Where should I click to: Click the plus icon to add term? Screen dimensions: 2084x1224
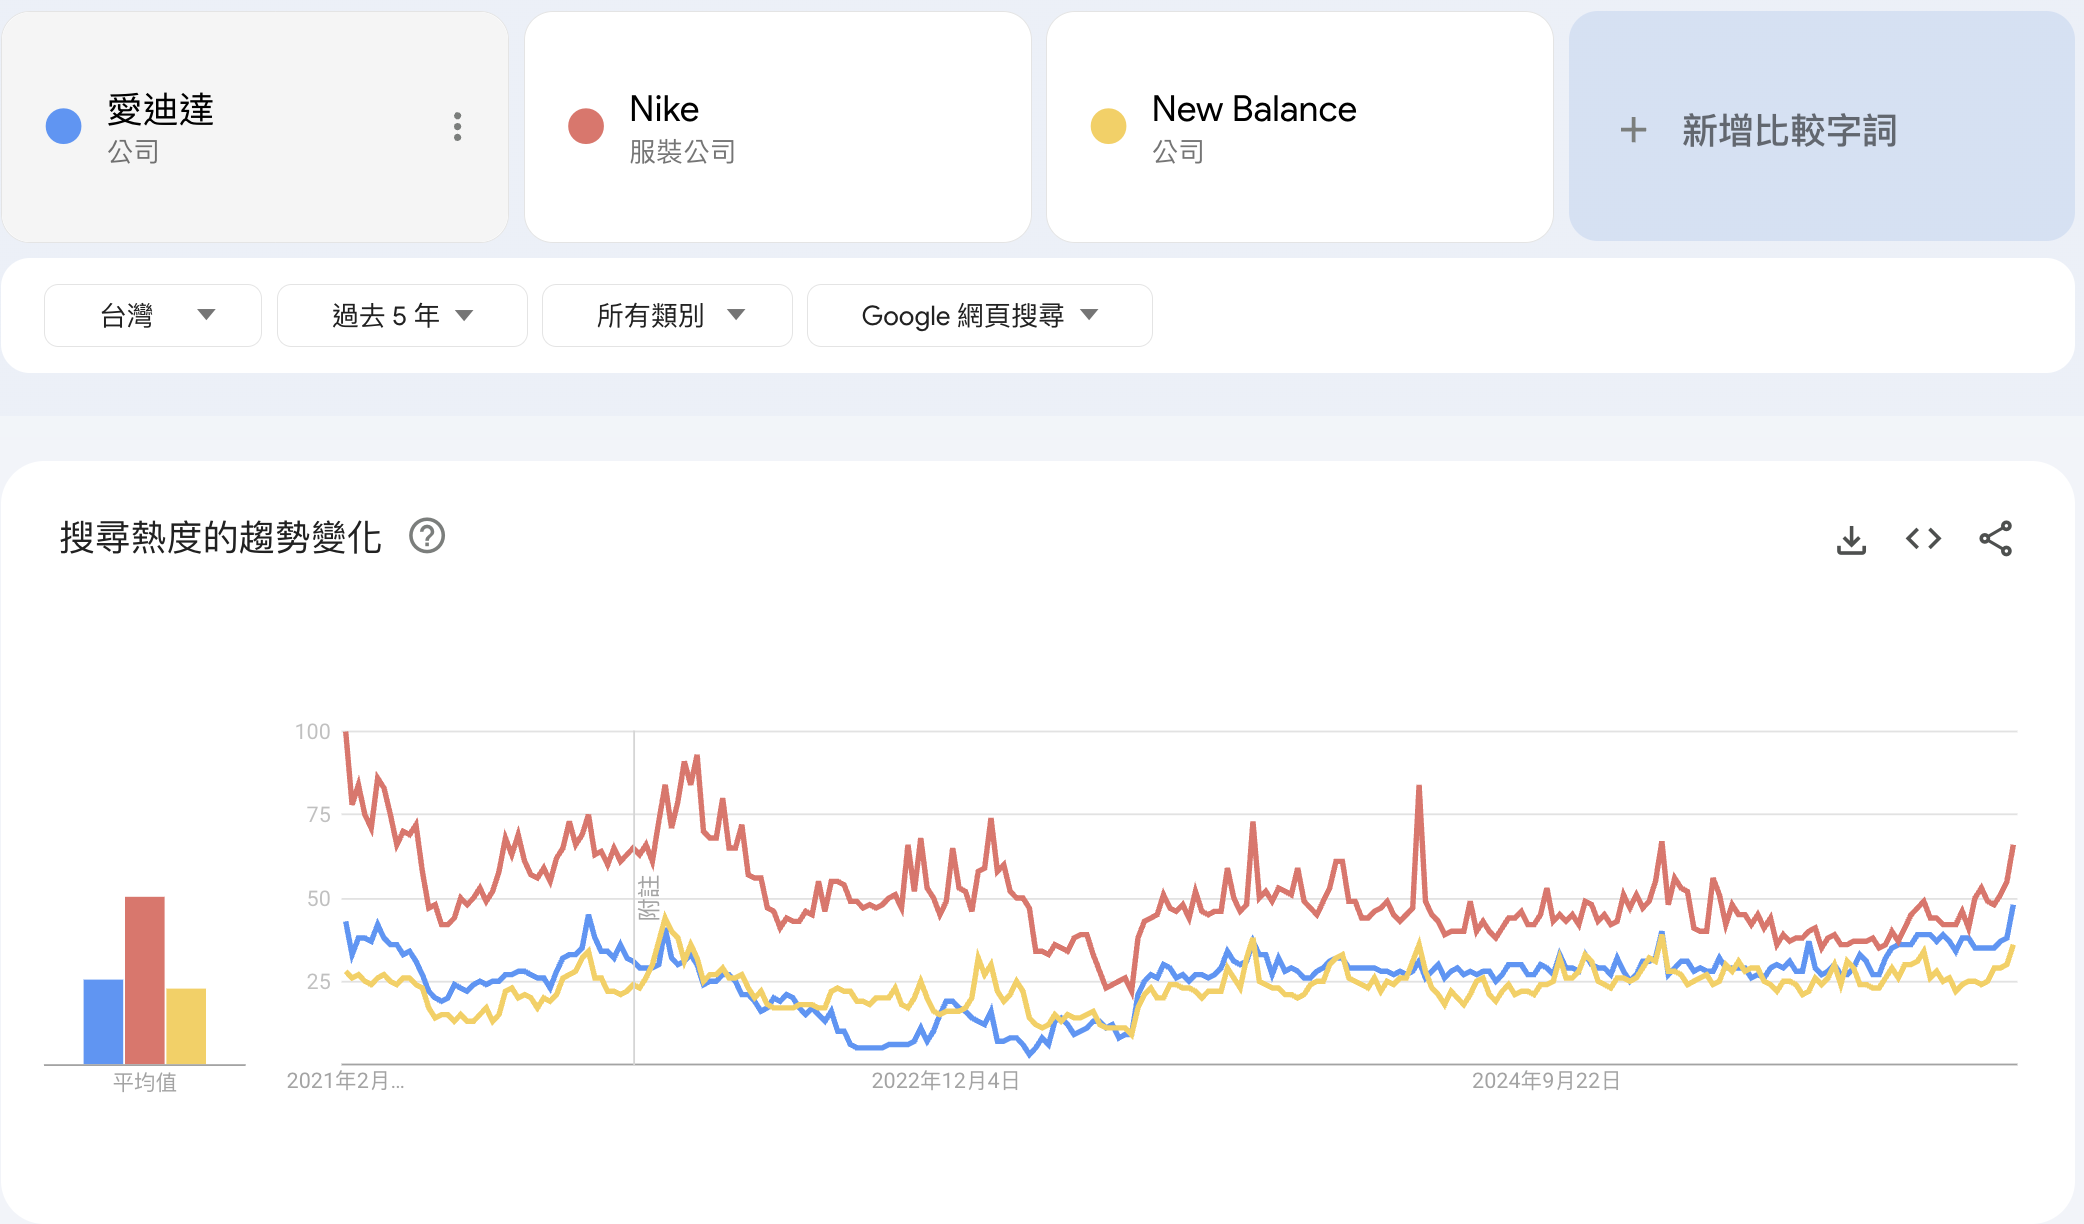click(x=1633, y=130)
